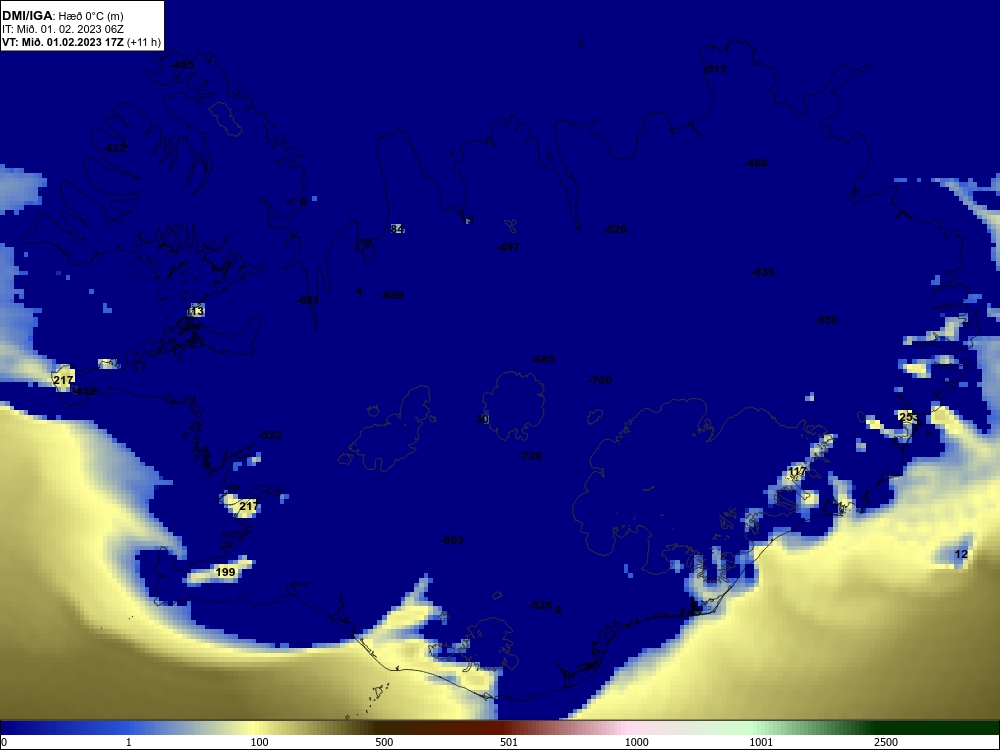This screenshot has height=750, width=1000.
Task: Click the -803 value on the map
Action: (452, 540)
